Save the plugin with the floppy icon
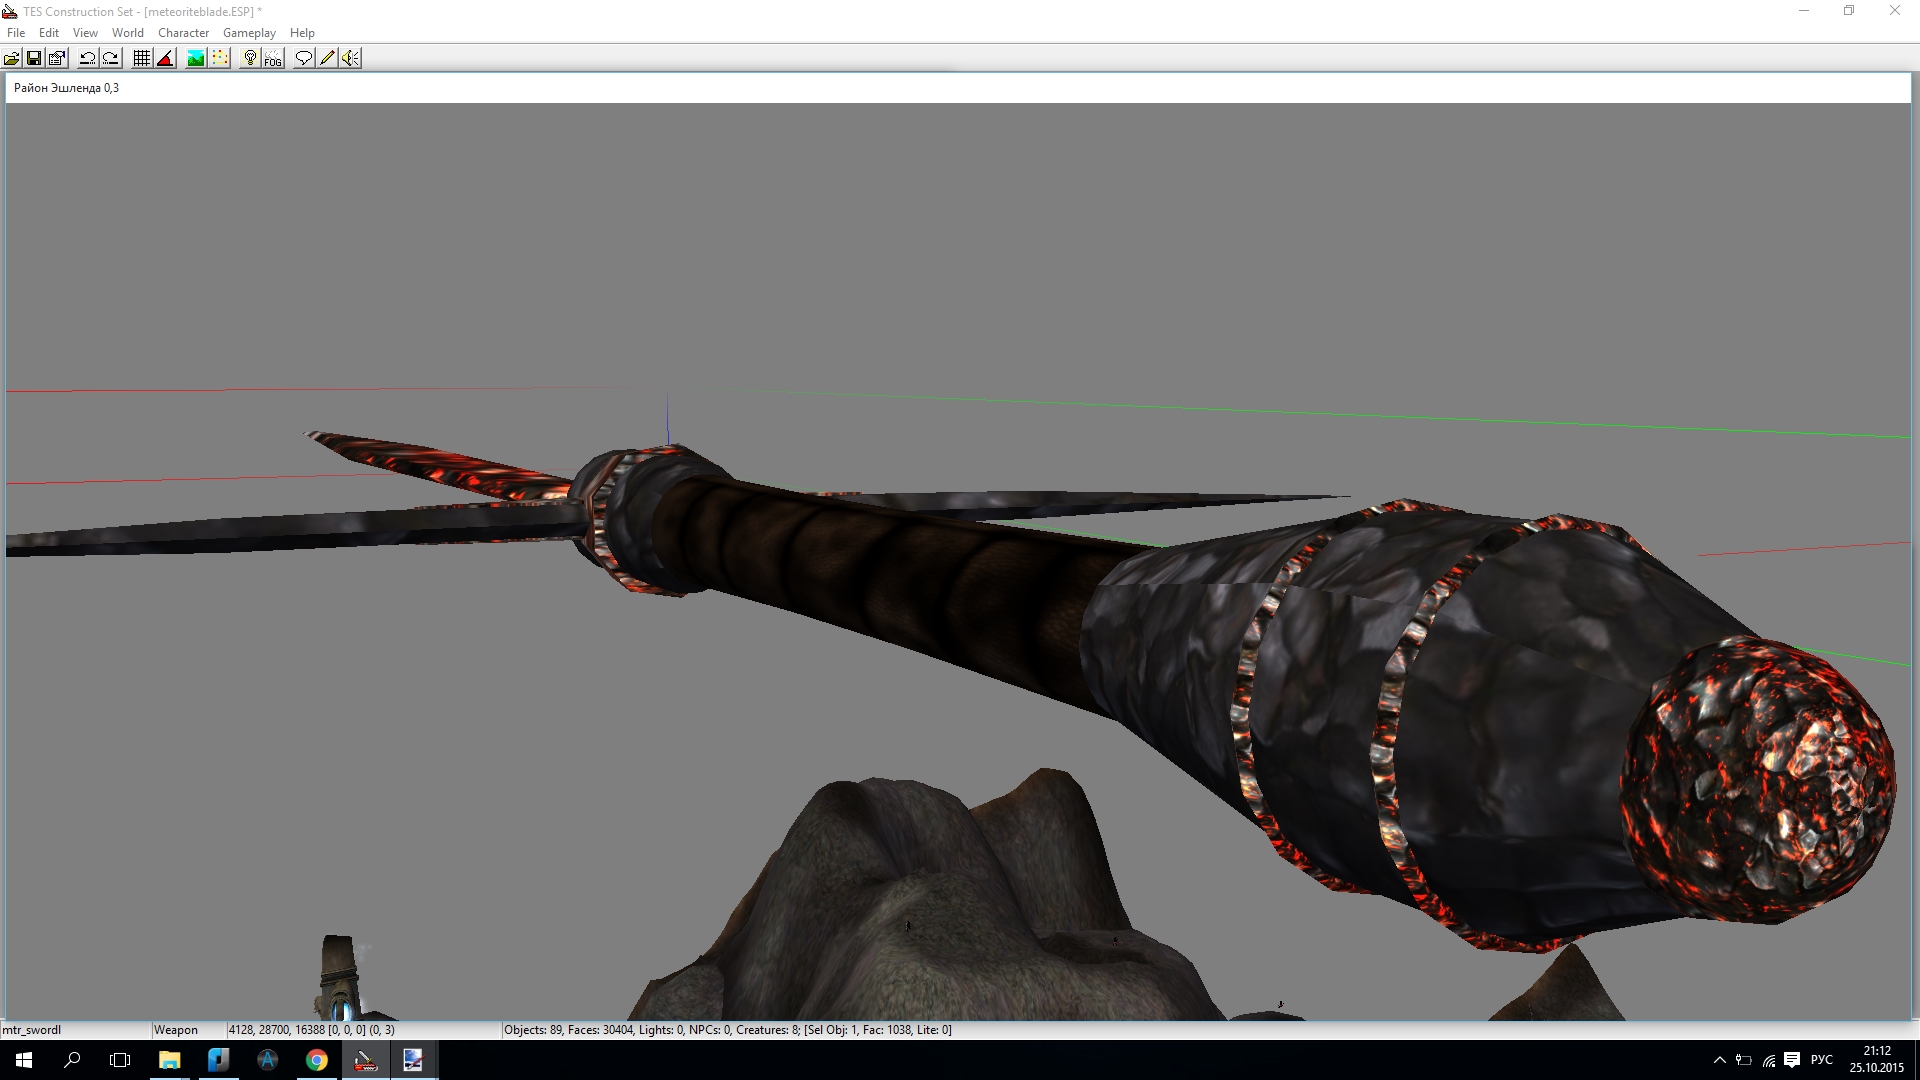 [34, 58]
